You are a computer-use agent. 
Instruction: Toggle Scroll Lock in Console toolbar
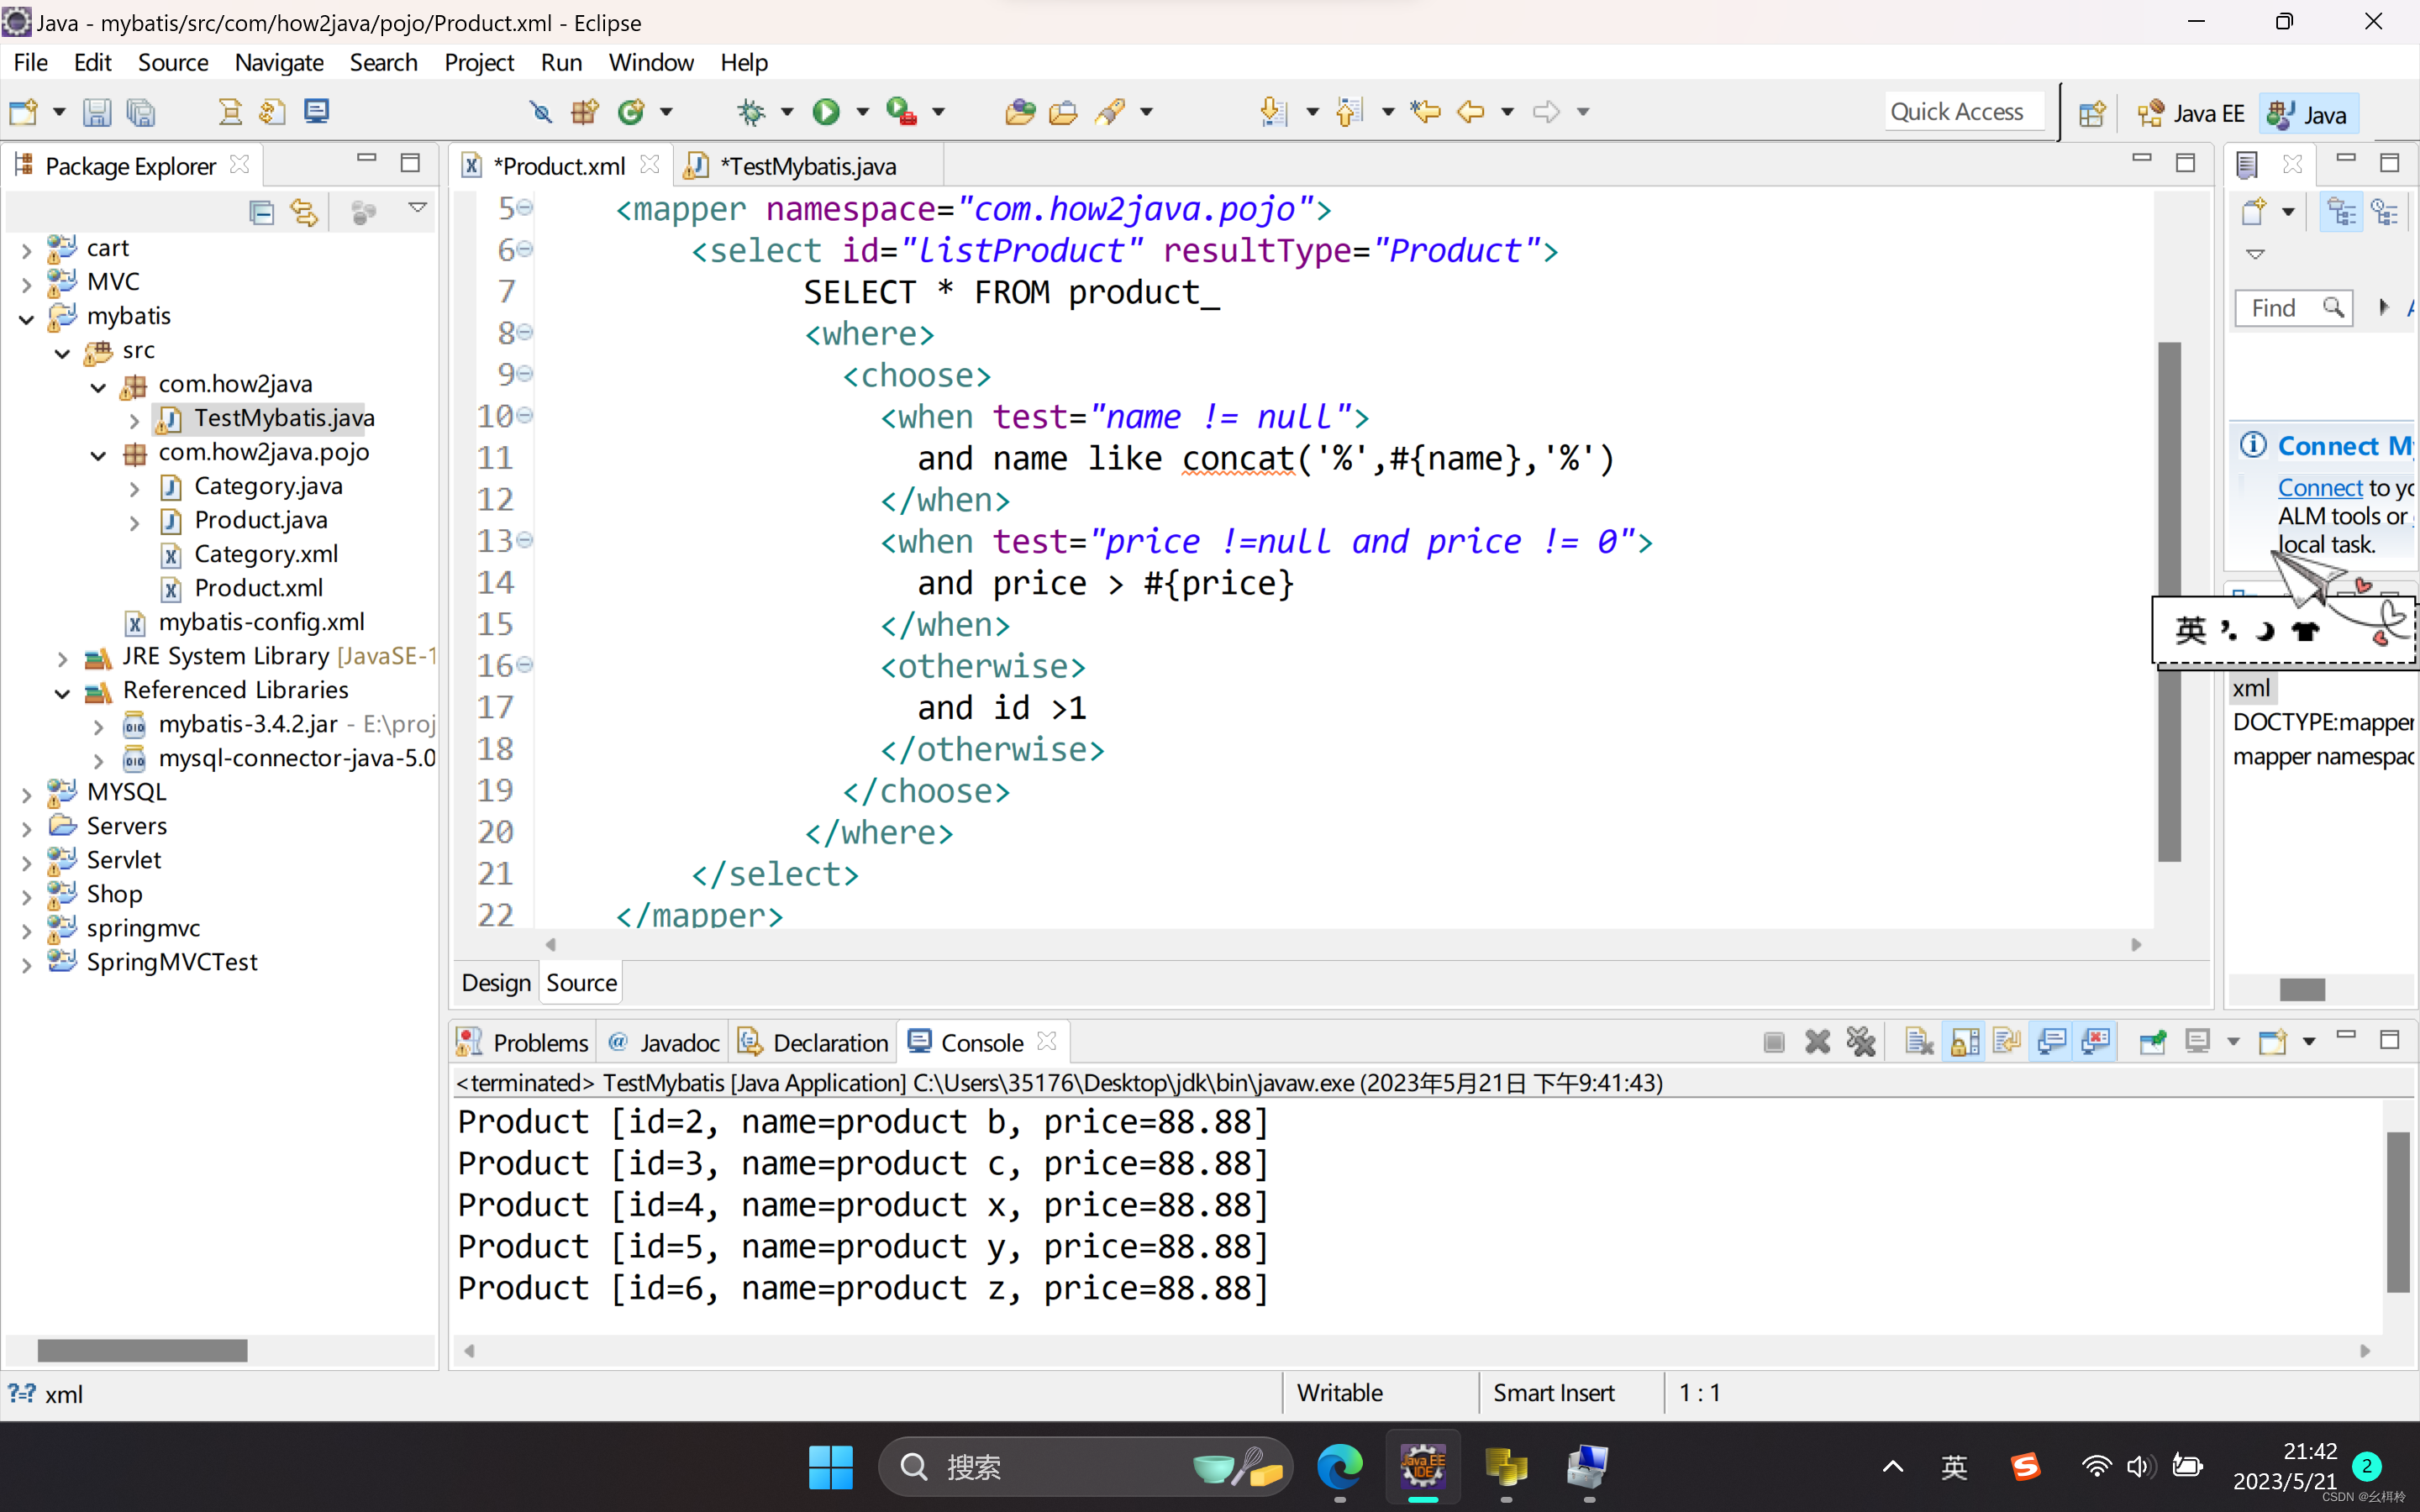tap(1964, 1042)
